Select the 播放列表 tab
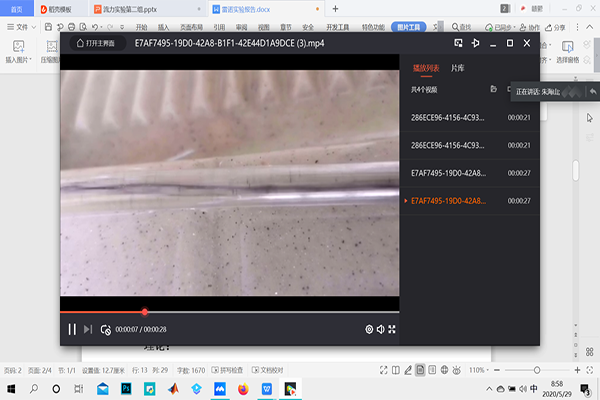Screen dimensions: 600x400 click(426, 68)
